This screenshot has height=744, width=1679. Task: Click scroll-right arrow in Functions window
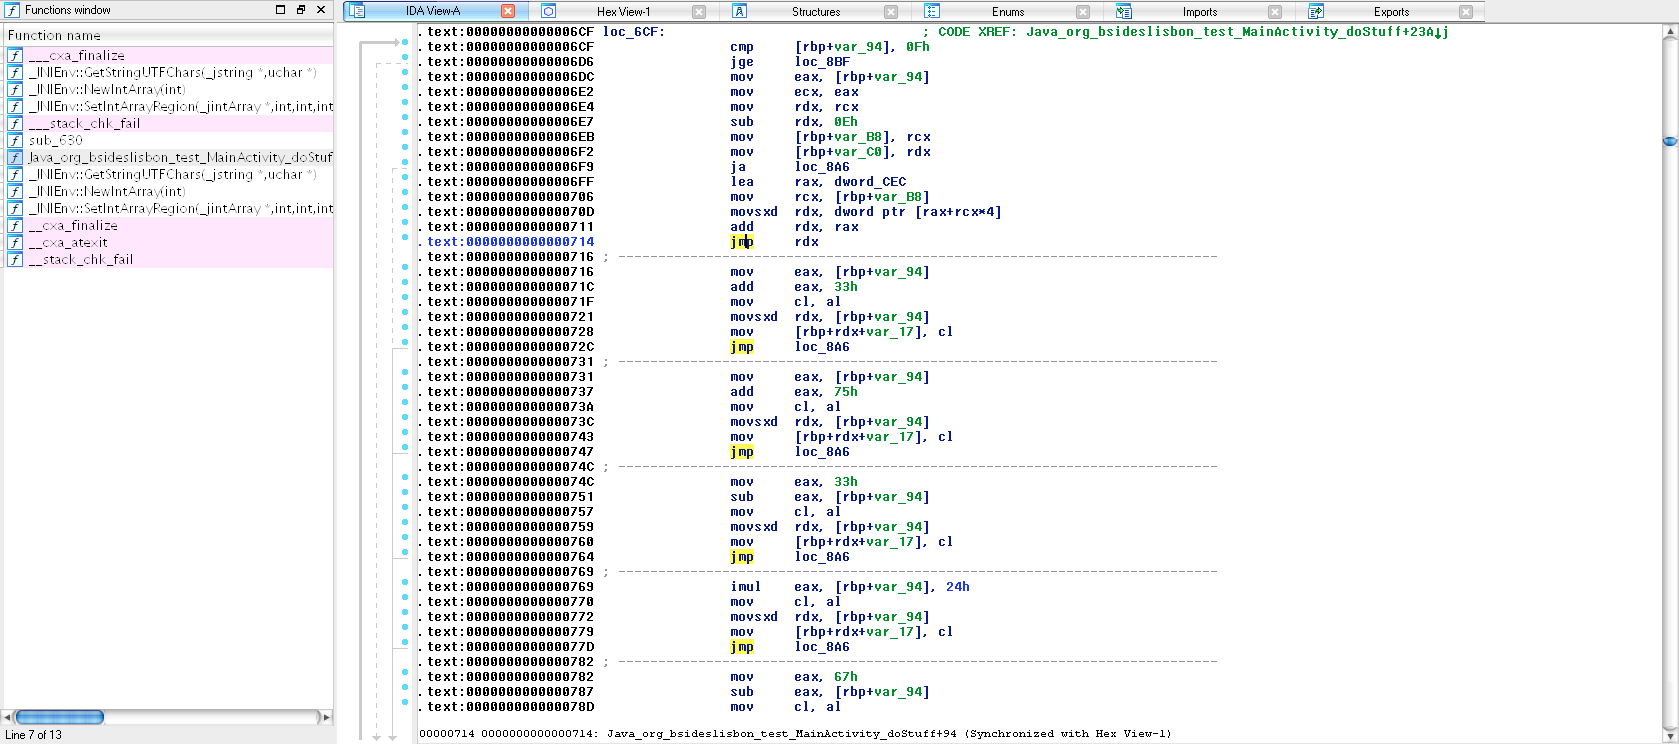tap(324, 717)
